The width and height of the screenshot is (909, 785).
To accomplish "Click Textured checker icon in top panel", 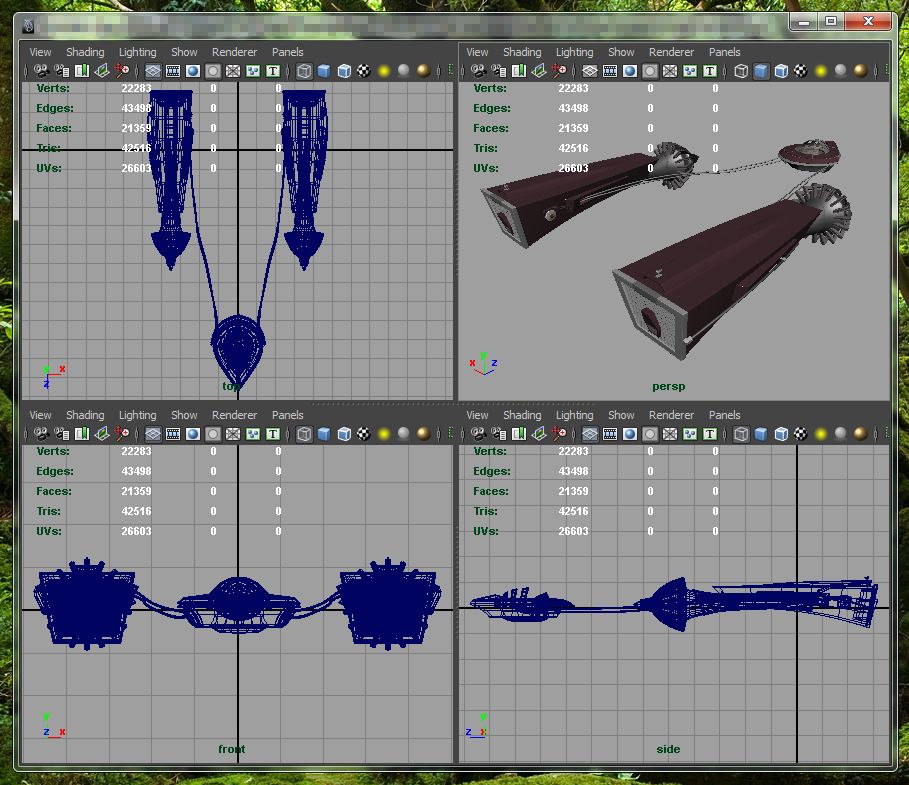I will (364, 71).
